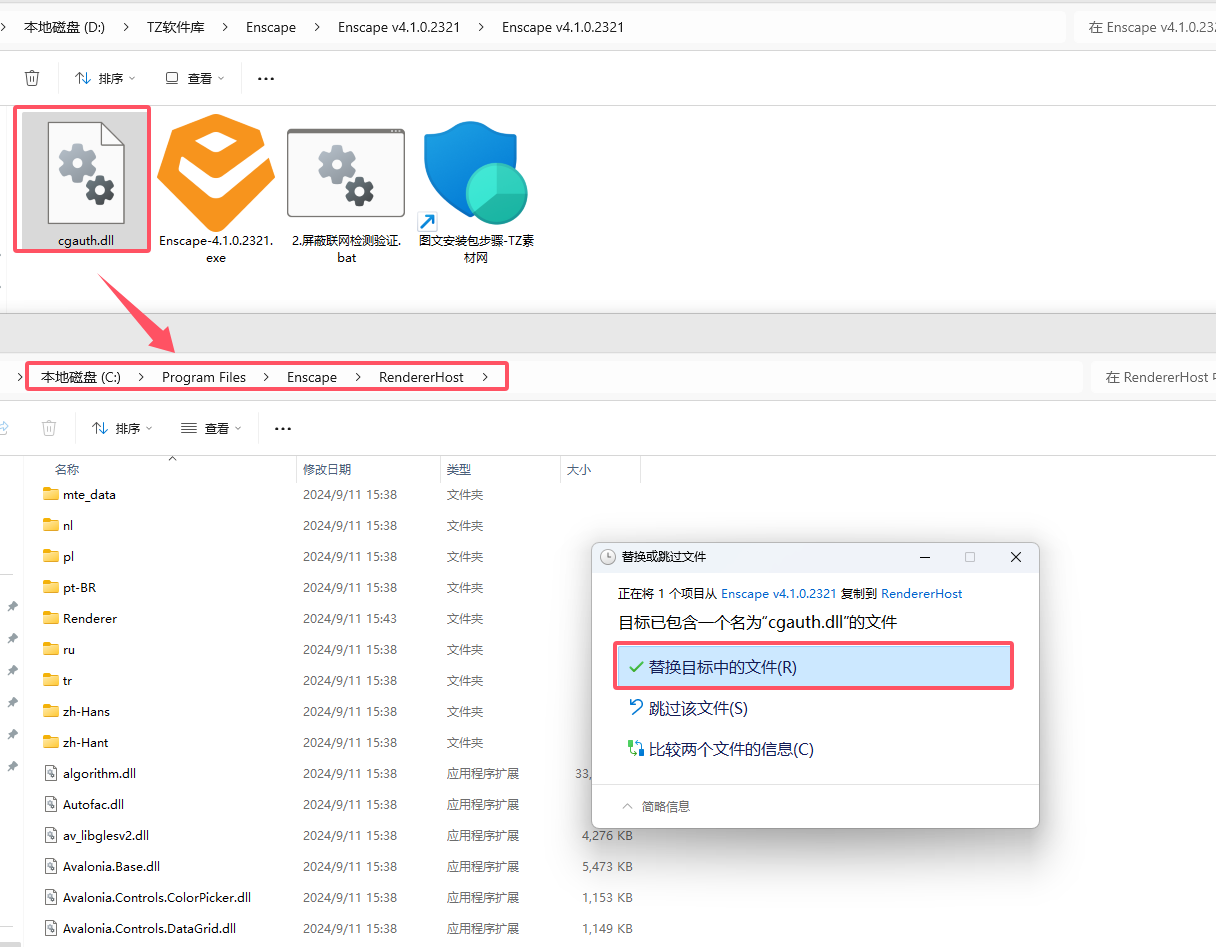
Task: Select av_libglesv2.dll file icon
Action: (53, 835)
